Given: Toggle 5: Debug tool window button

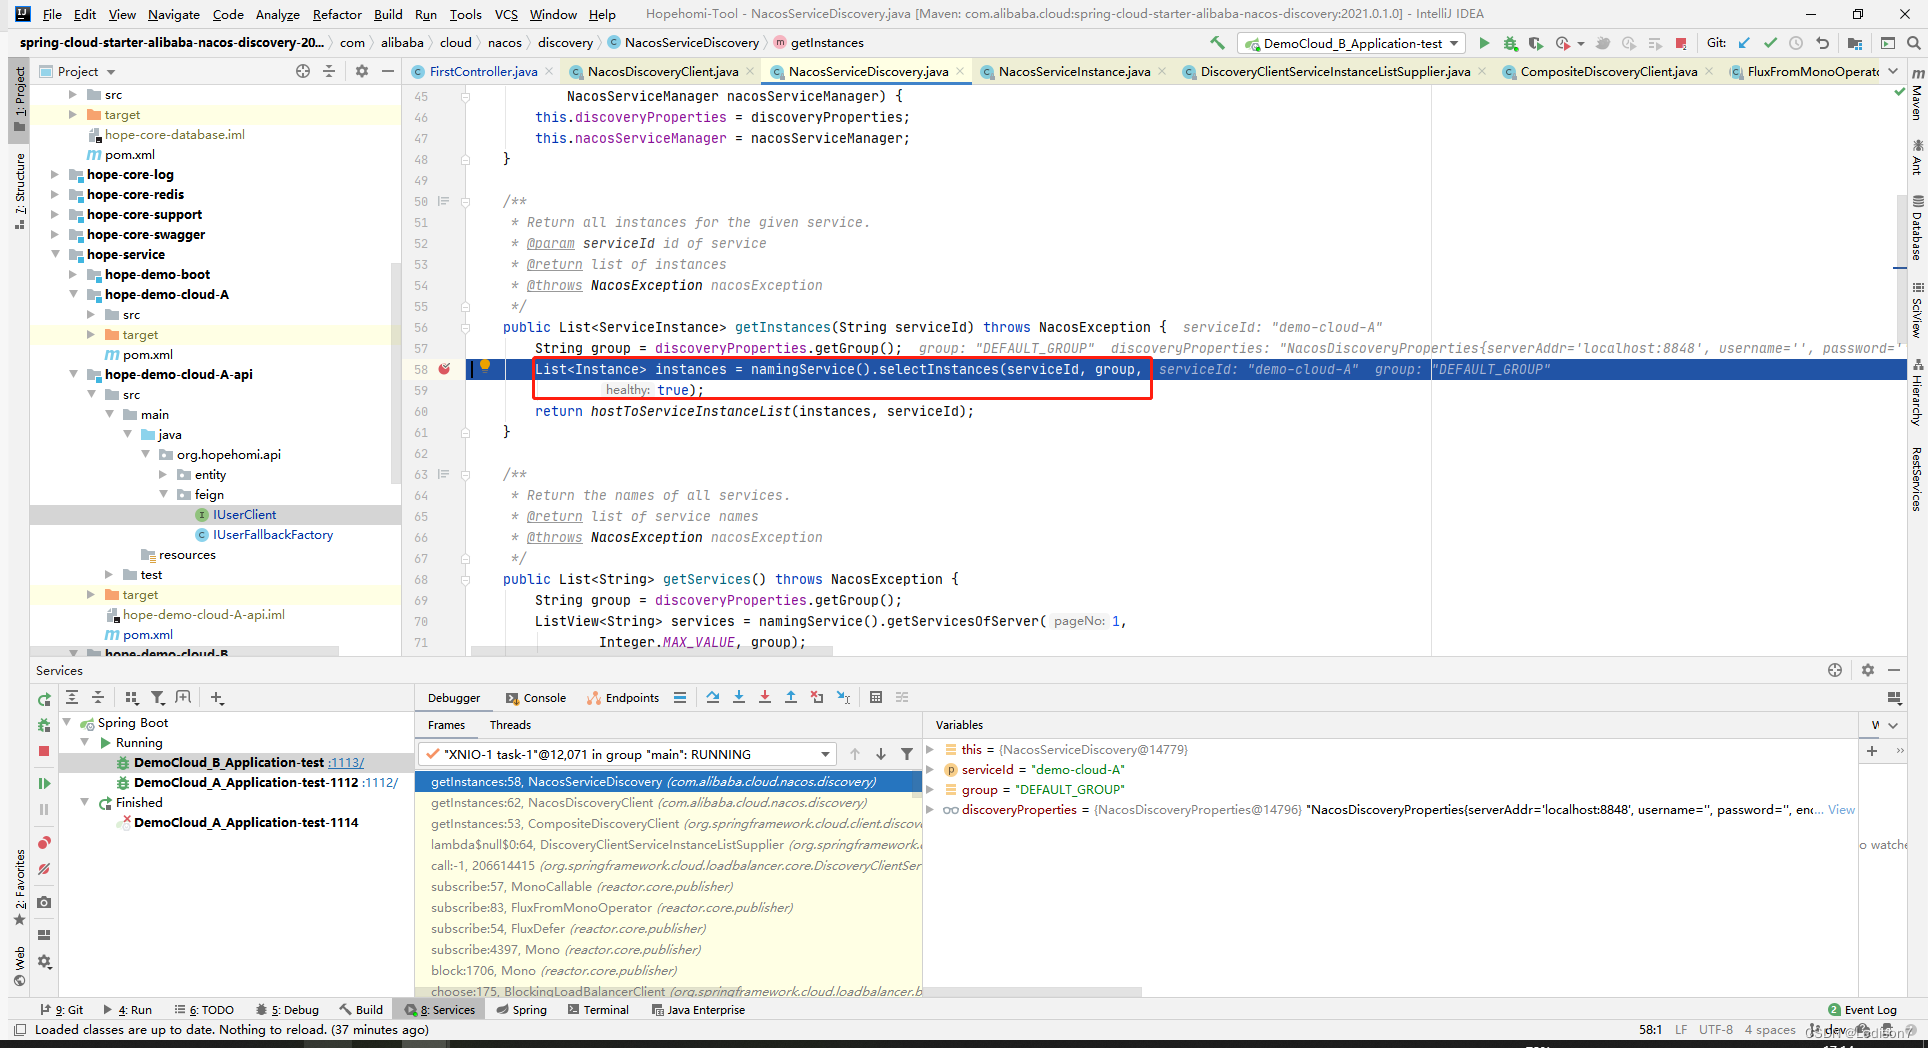Looking at the screenshot, I should click(x=288, y=1010).
